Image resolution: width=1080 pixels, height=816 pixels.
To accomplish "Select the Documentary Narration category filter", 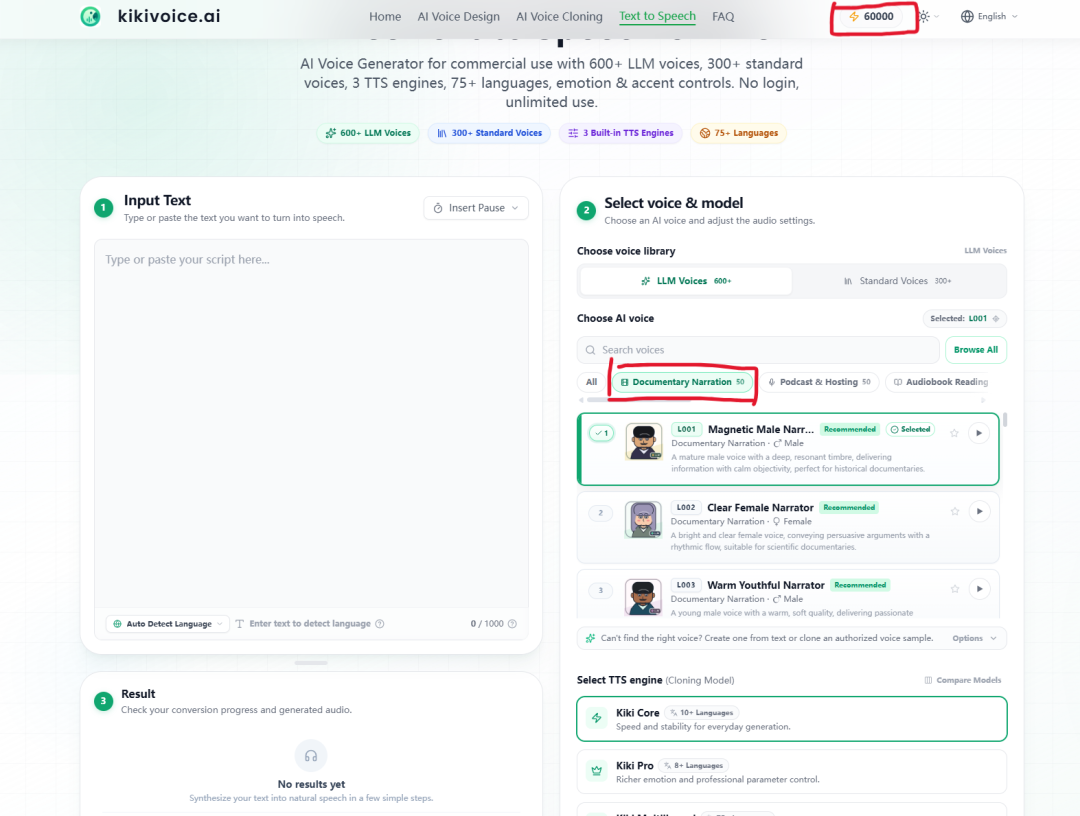I will click(x=683, y=382).
